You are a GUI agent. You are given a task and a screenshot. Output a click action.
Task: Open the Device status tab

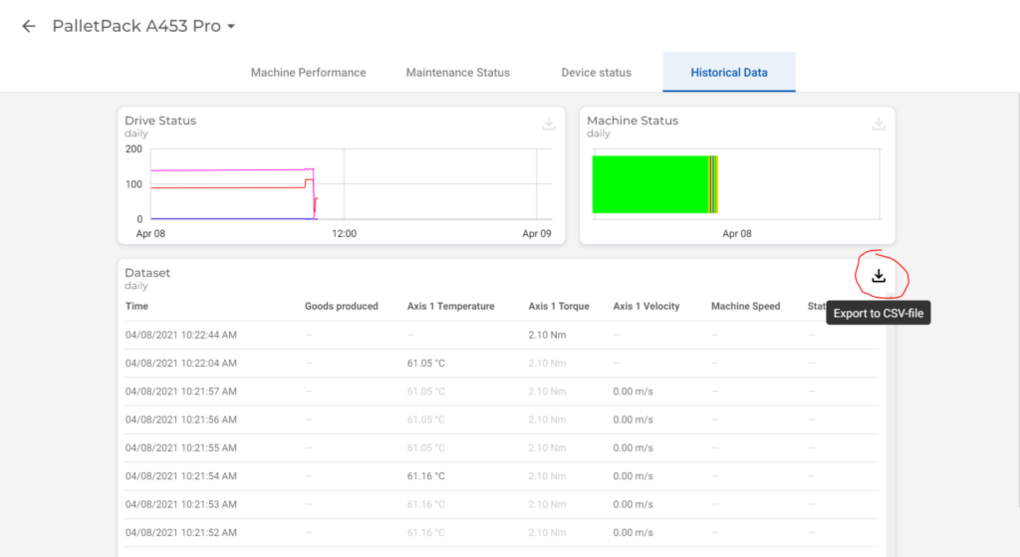[x=596, y=72]
